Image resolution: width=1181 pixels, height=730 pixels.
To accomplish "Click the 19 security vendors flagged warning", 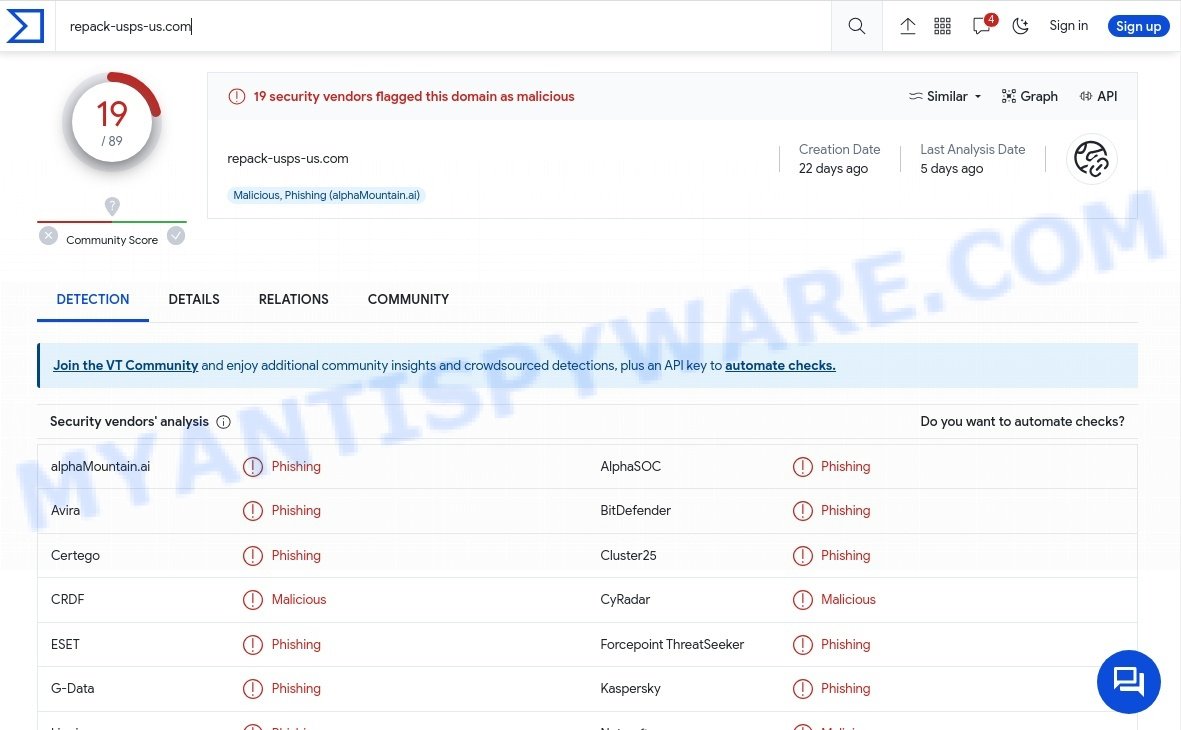I will [414, 96].
